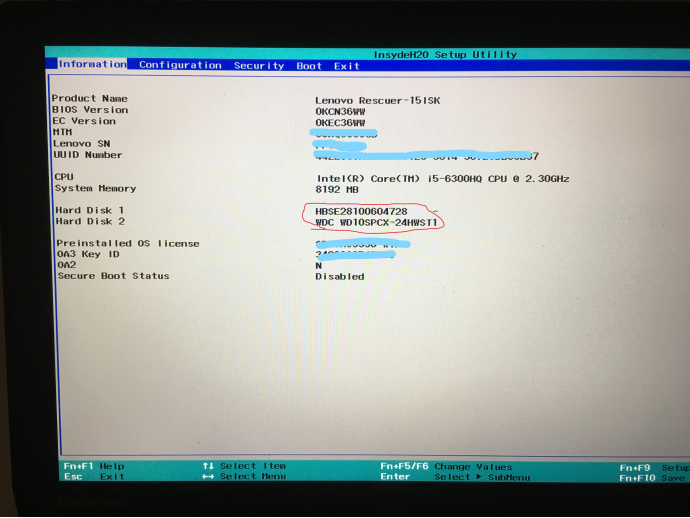This screenshot has width=690, height=518.
Task: Click the OA3 Key ID label
Action: (88, 254)
